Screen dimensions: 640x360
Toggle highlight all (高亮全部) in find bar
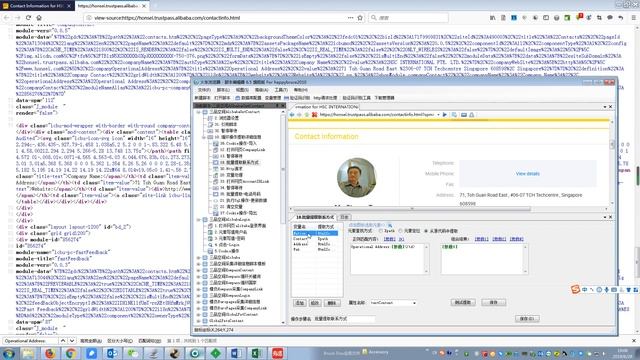(x=91, y=341)
